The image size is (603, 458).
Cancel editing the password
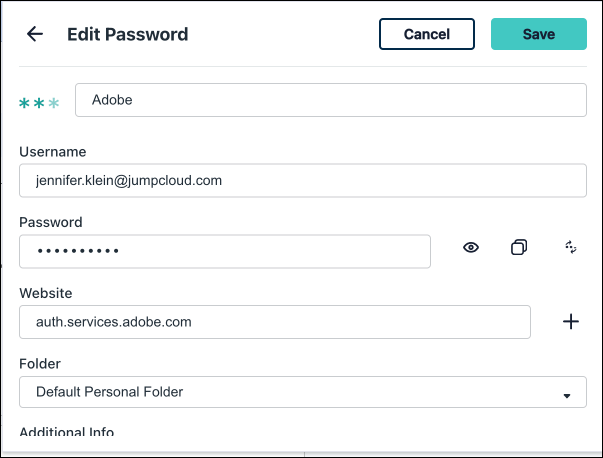pos(427,34)
